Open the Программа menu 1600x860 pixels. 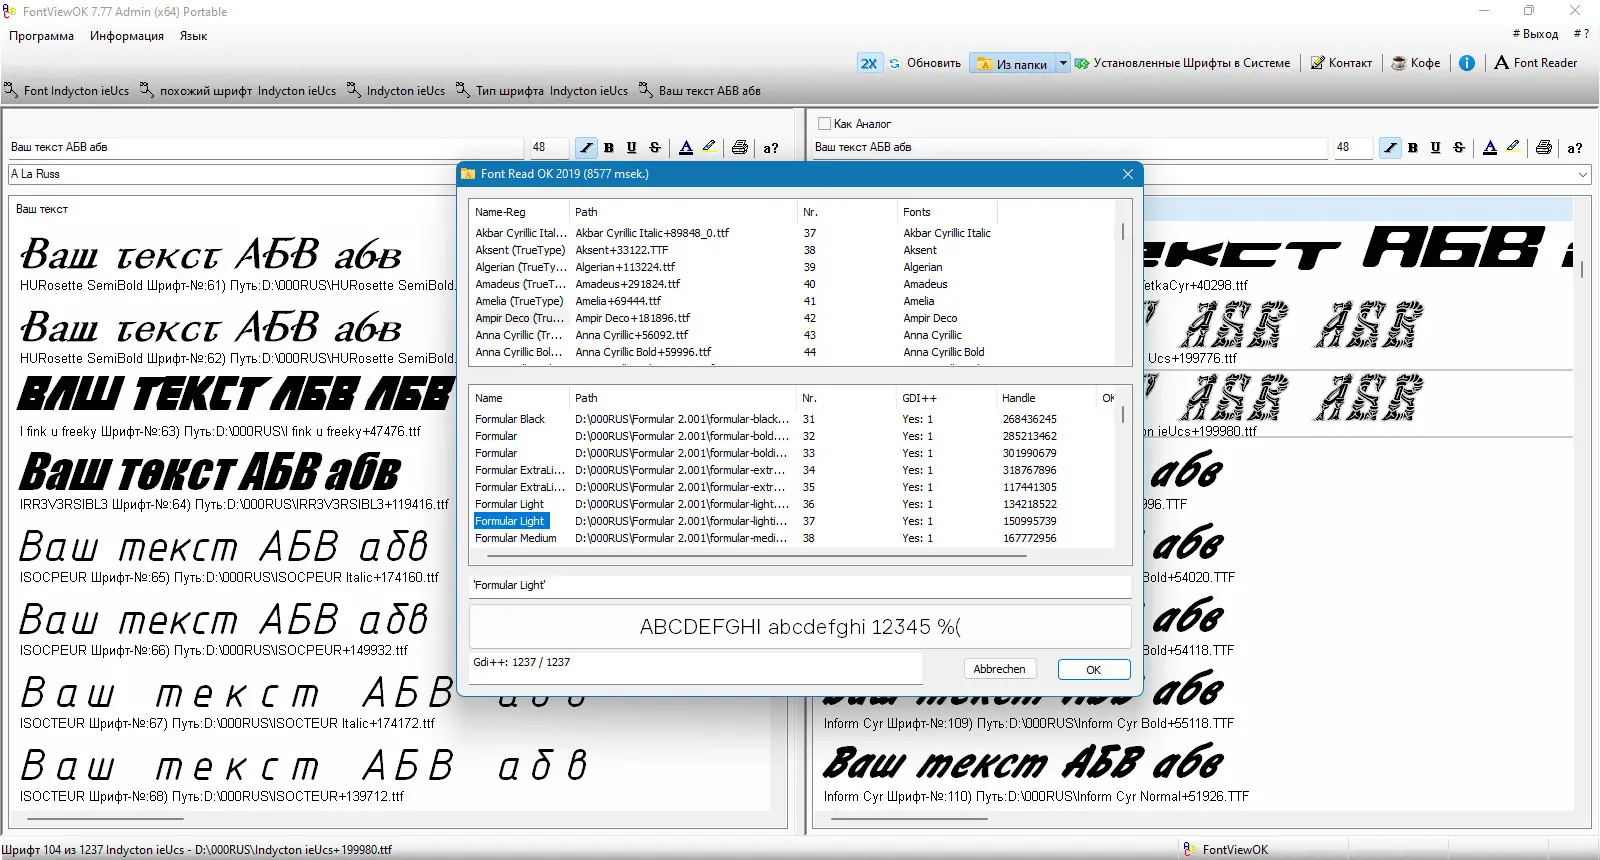pos(42,36)
